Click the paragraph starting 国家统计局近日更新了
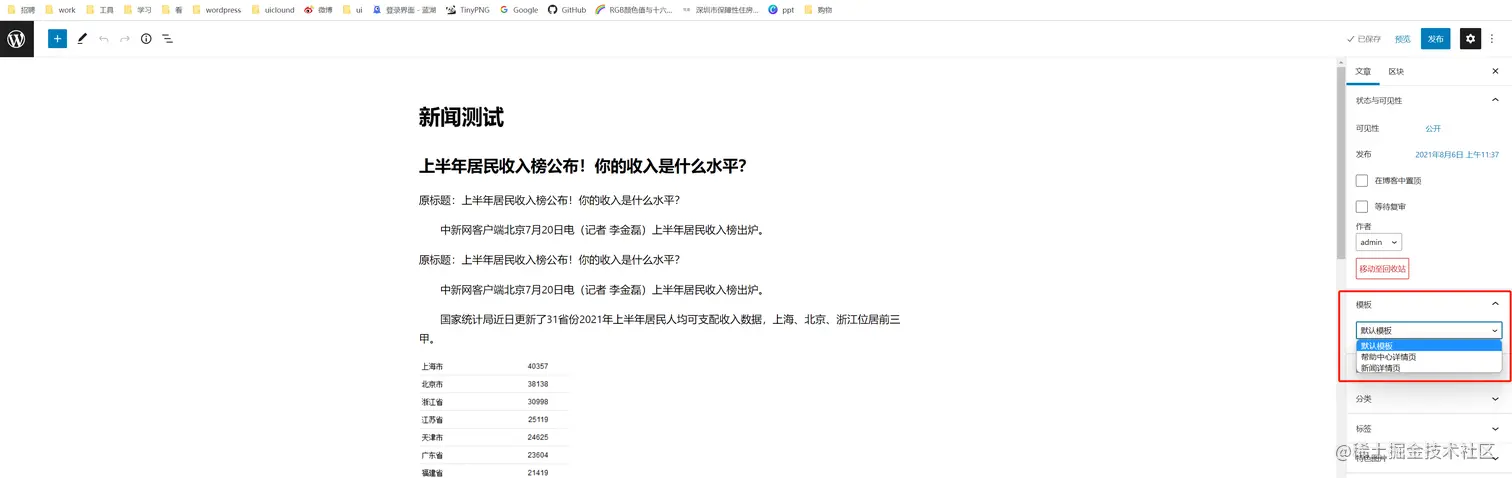Image resolution: width=1512 pixels, height=478 pixels. pos(660,329)
